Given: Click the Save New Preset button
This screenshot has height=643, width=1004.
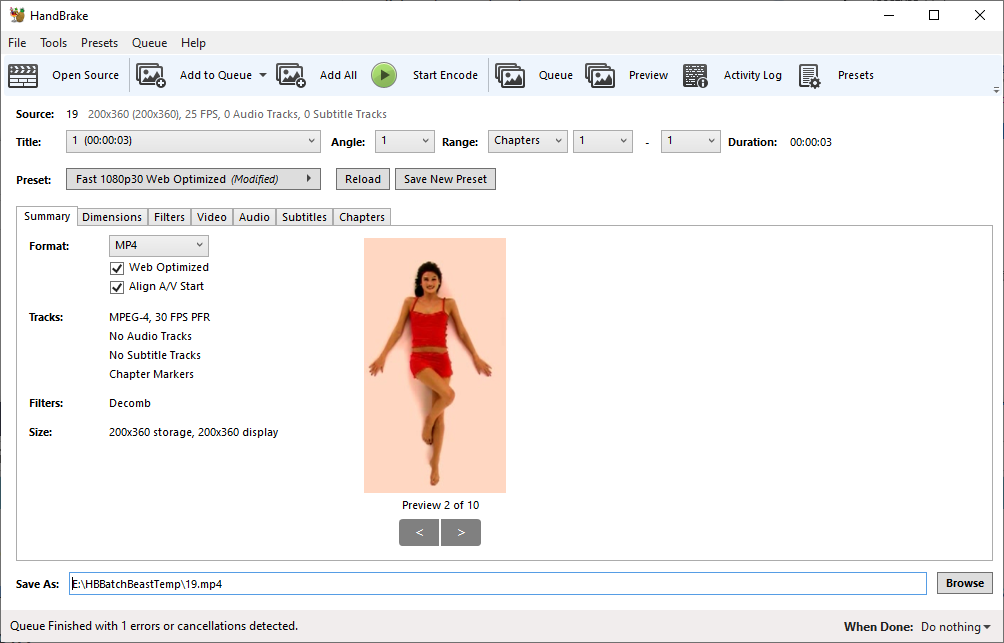Looking at the screenshot, I should (x=445, y=179).
